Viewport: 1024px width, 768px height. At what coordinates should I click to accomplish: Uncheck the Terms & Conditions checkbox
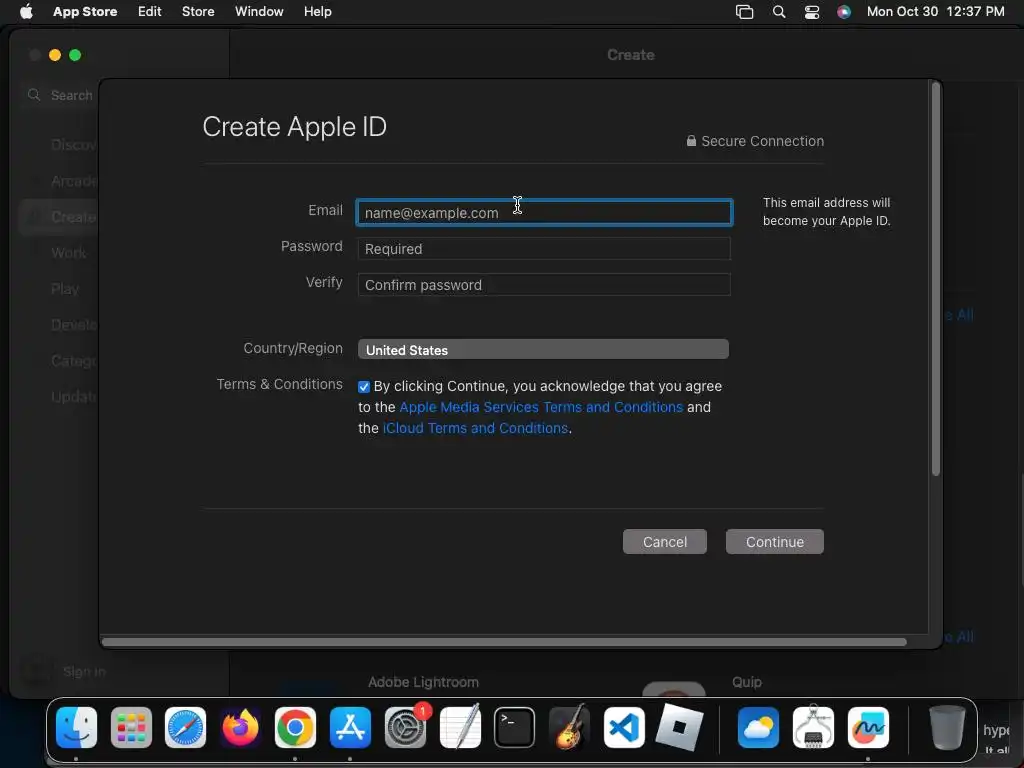tap(364, 387)
